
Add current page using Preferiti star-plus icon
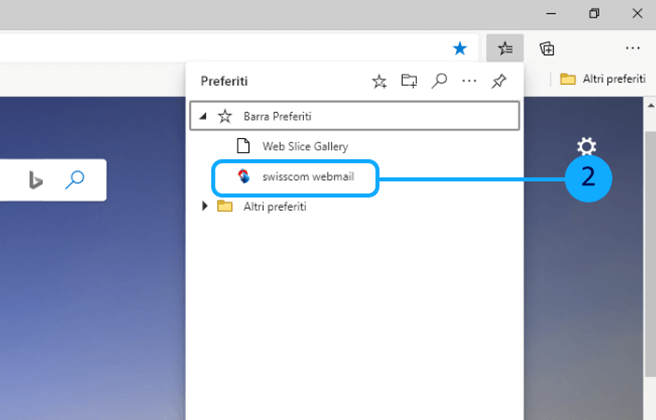(x=379, y=81)
